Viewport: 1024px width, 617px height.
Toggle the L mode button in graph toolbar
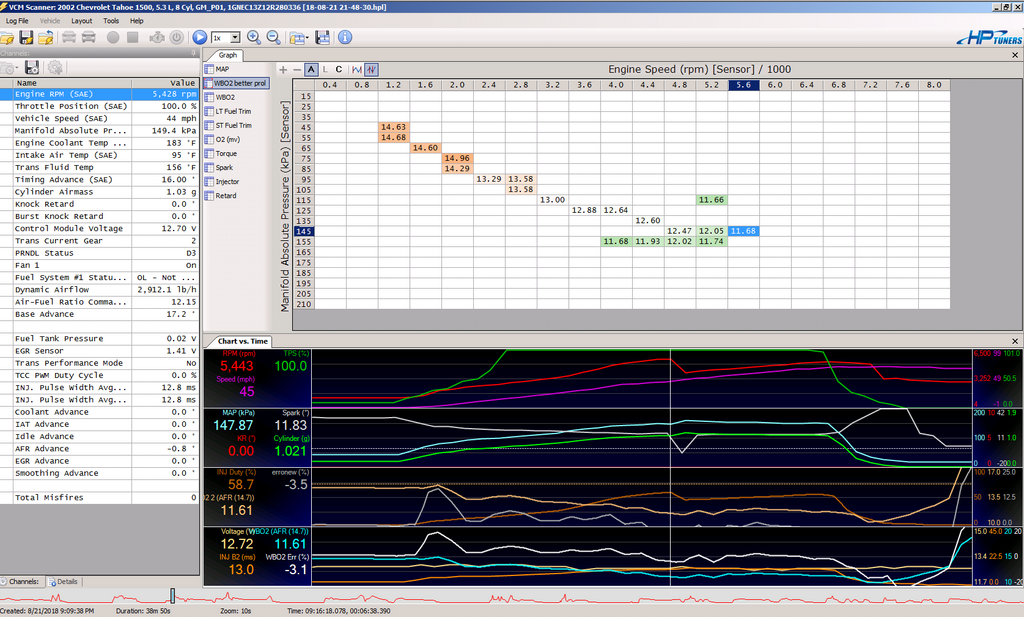click(325, 69)
